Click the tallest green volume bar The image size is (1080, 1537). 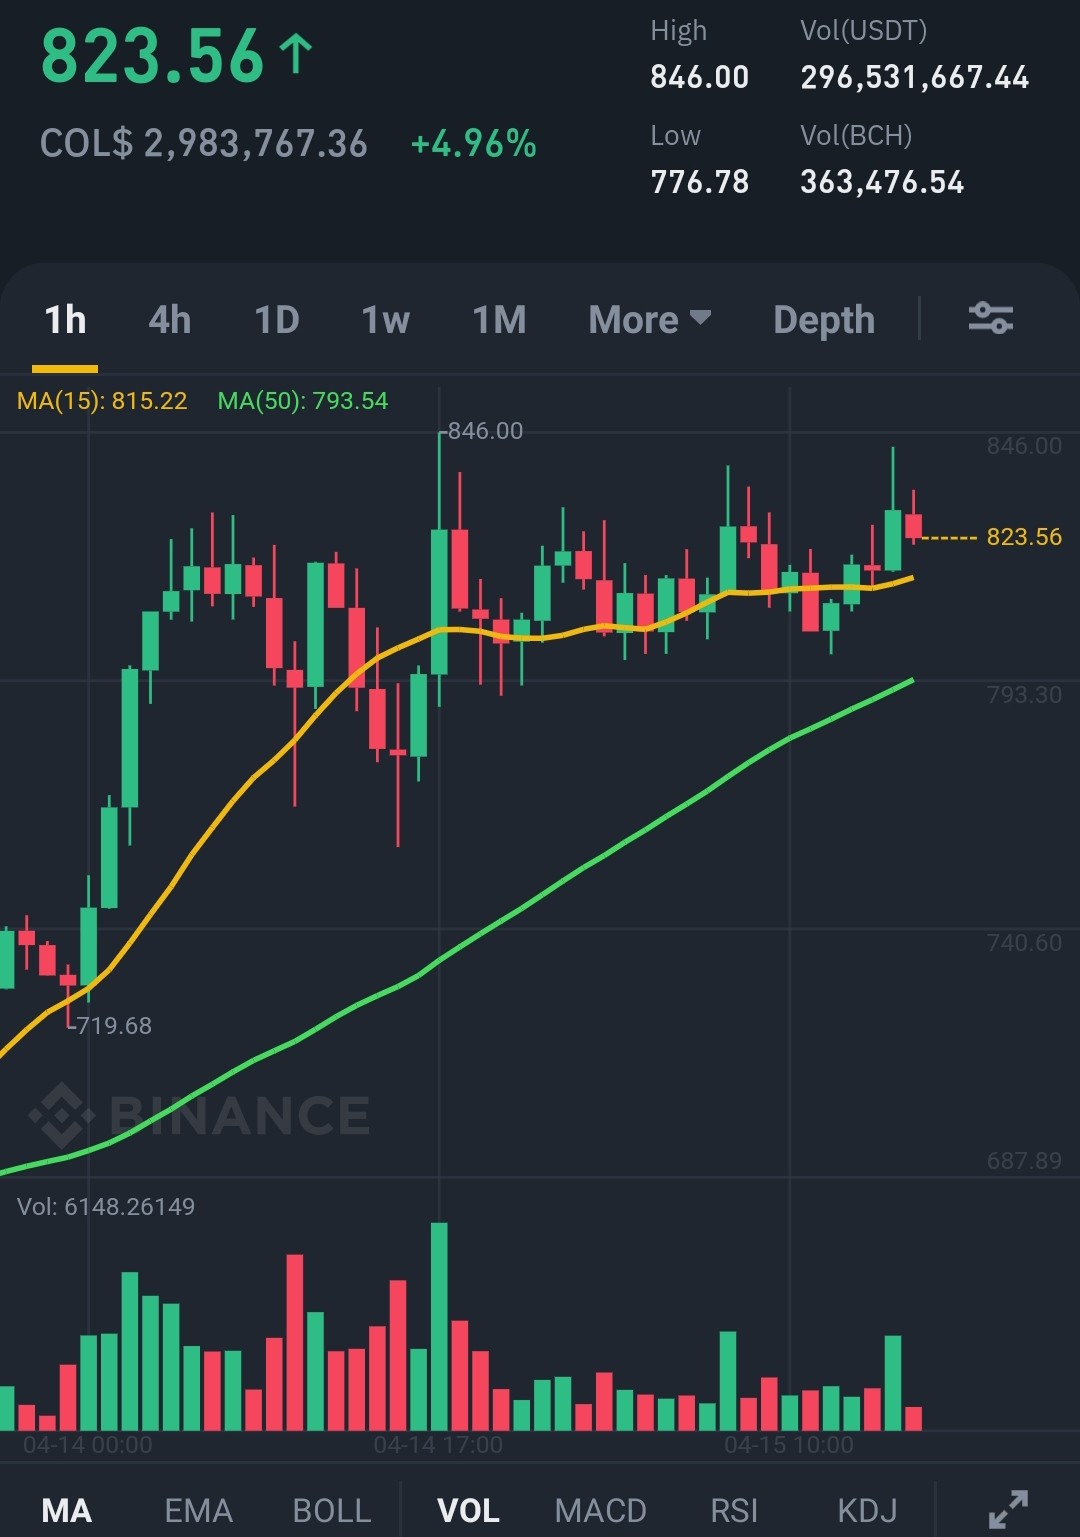(439, 1326)
